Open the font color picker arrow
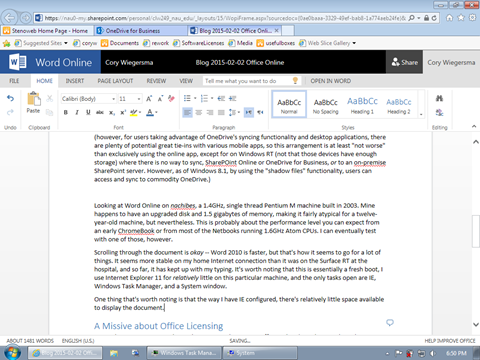 point(156,112)
